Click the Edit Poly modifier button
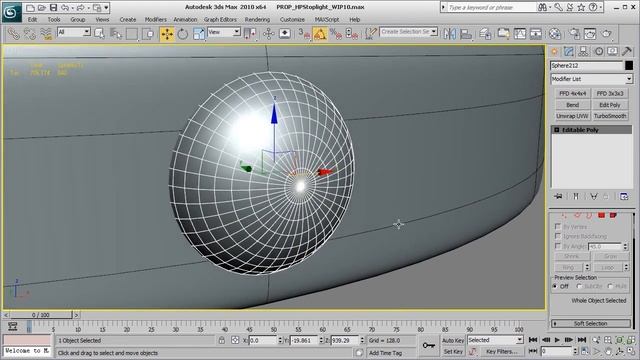This screenshot has height=360, width=640. 610,105
